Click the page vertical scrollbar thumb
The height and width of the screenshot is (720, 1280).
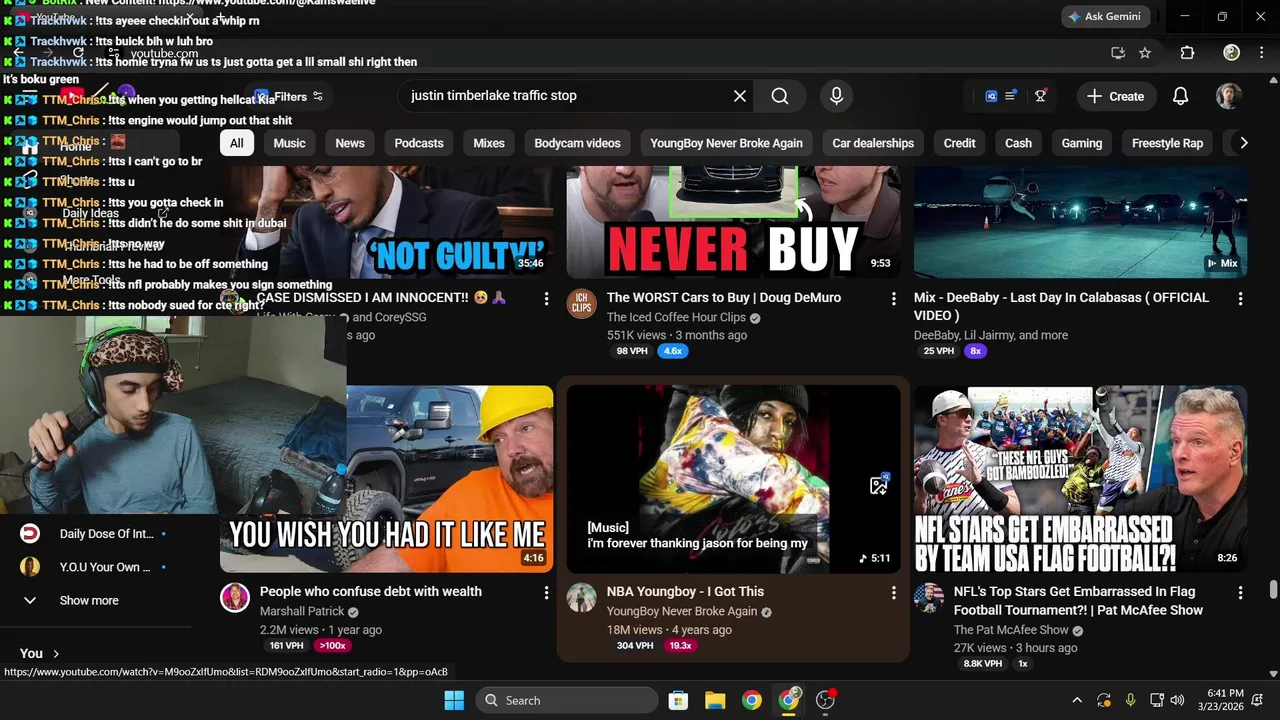point(1273,590)
